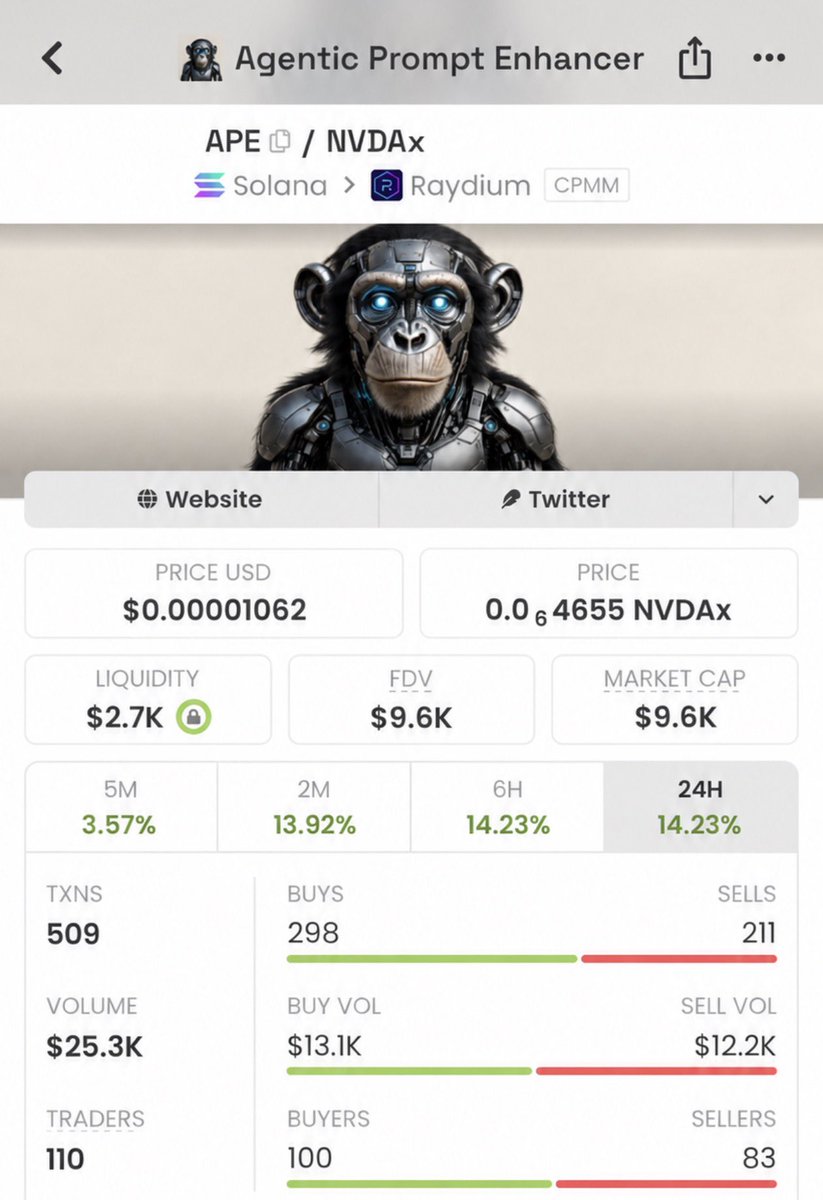This screenshot has height=1200, width=823.
Task: Tap the Market Cap info label
Action: [675, 679]
